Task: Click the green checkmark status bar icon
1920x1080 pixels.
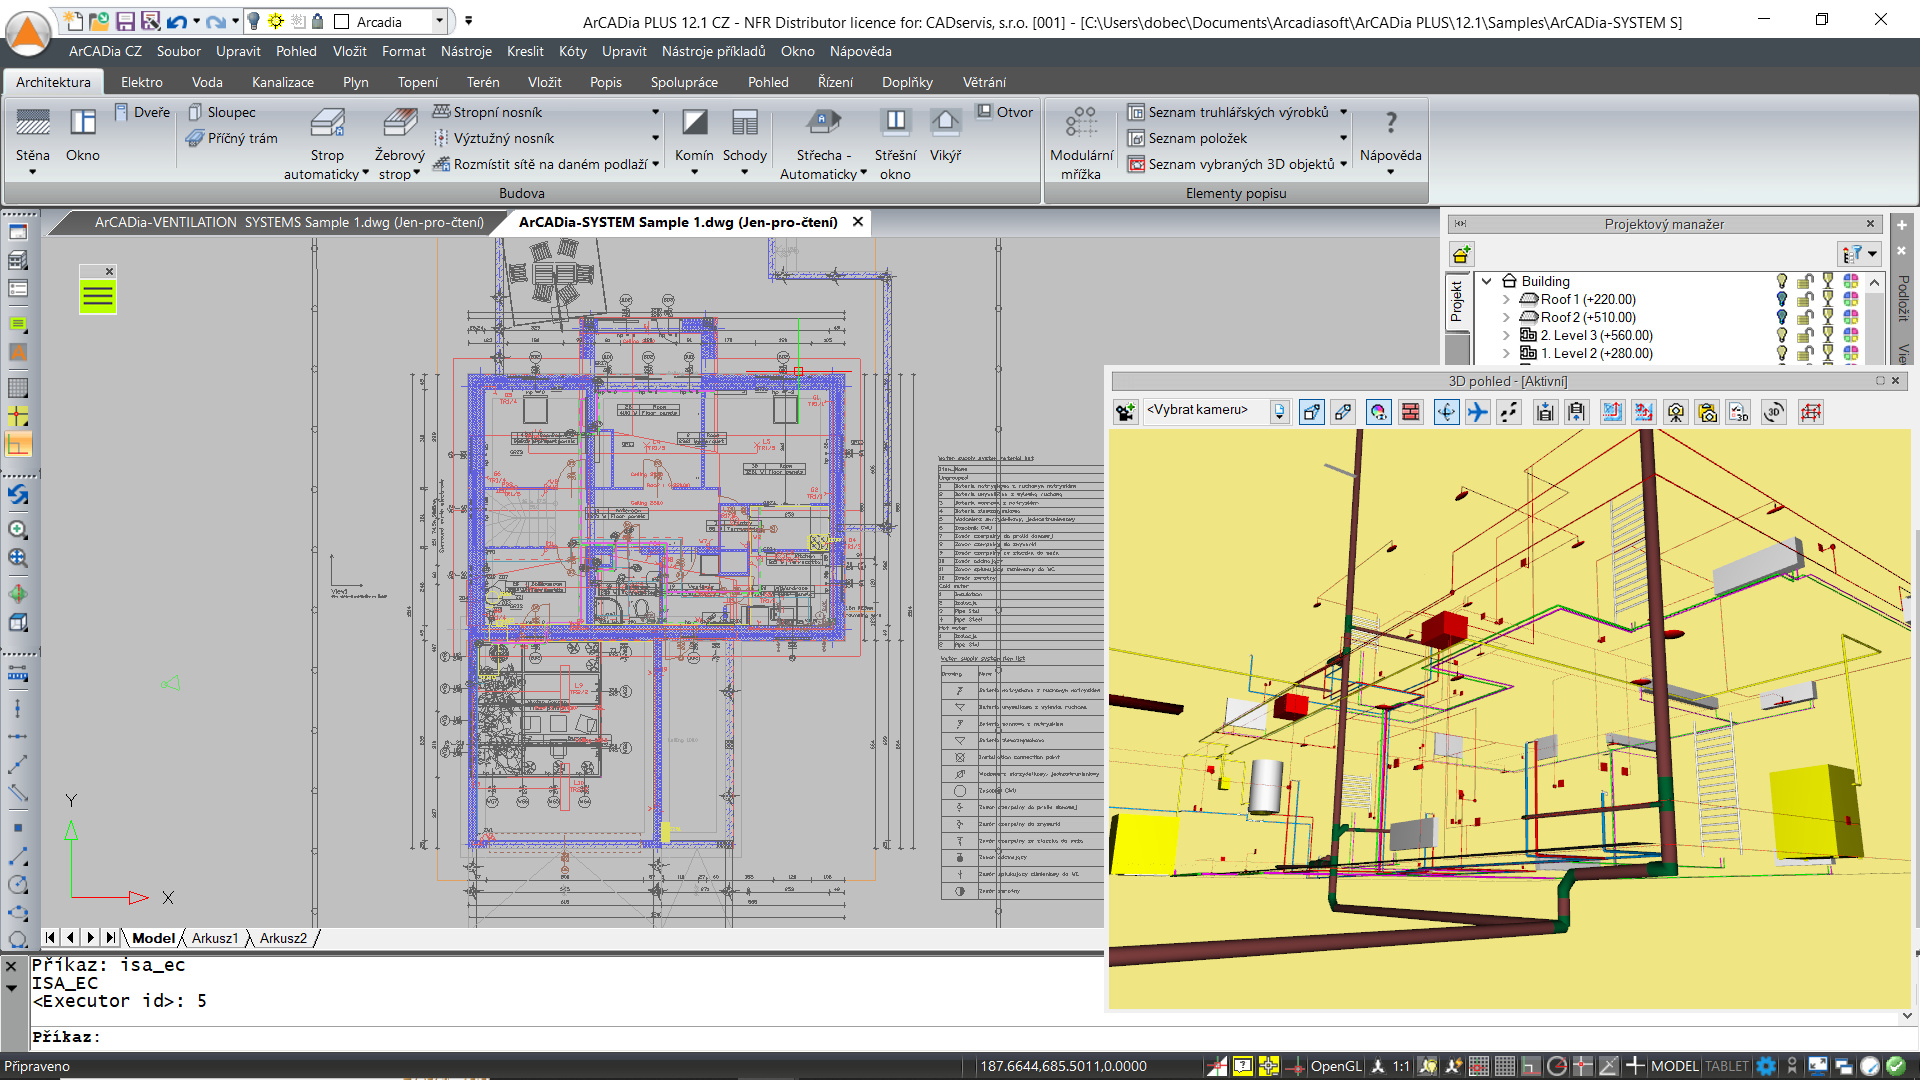Action: click(x=1895, y=1066)
